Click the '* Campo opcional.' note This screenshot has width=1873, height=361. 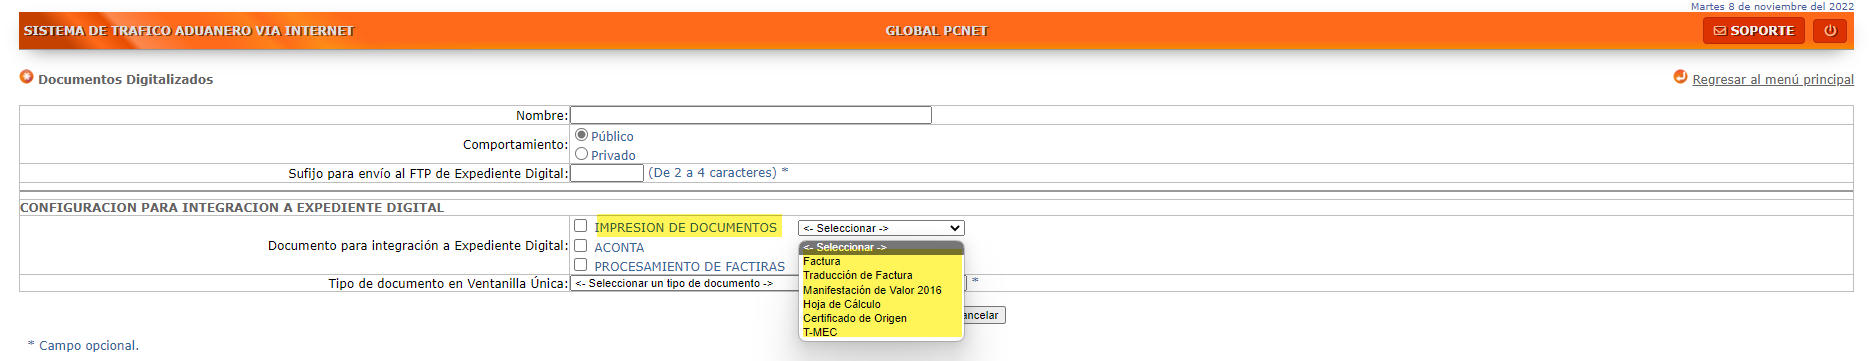[x=83, y=345]
